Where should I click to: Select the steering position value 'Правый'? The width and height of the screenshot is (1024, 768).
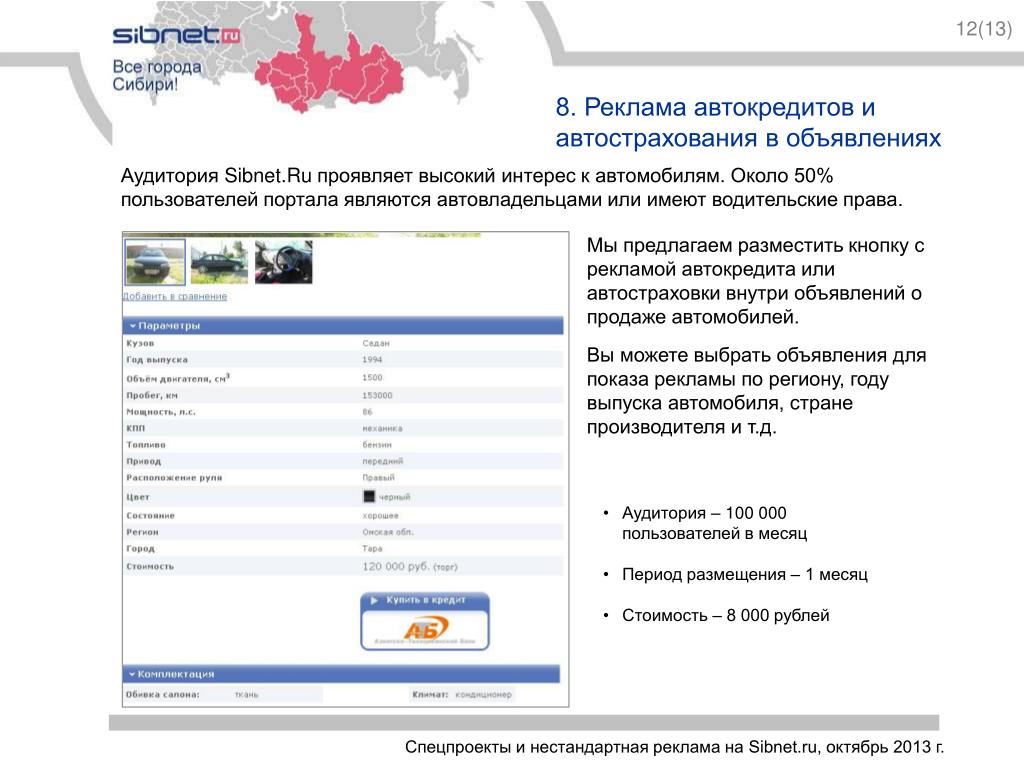coord(378,477)
